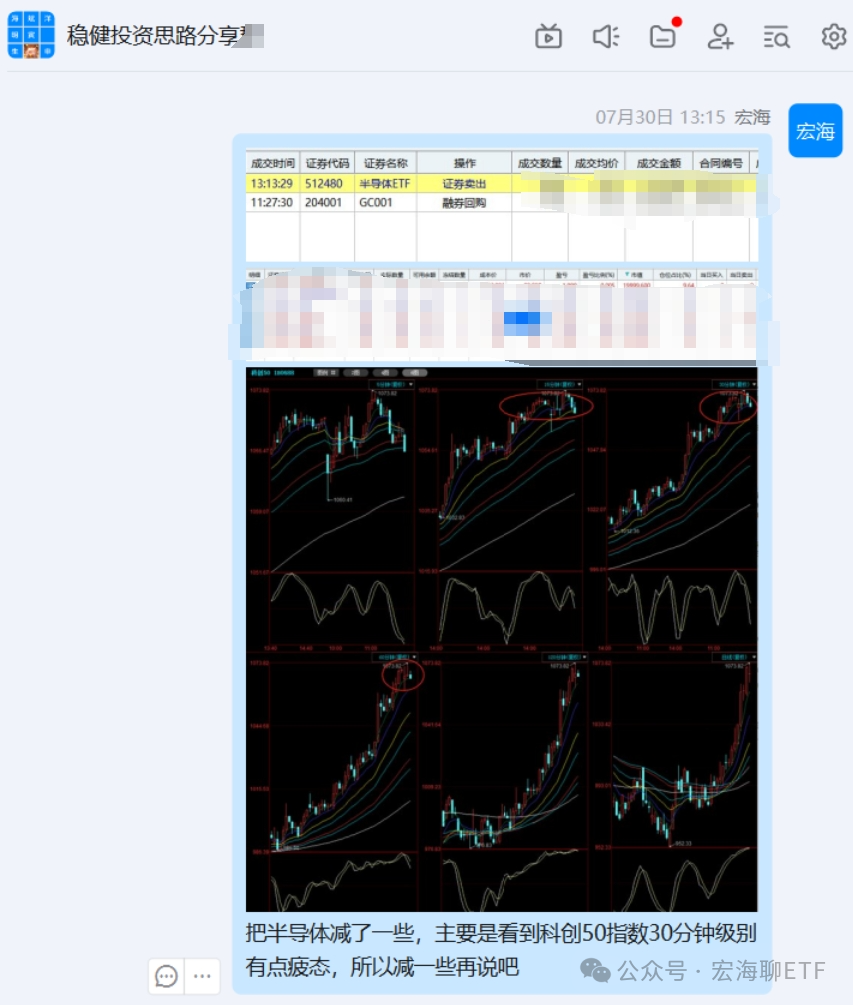
Task: Open the search chat history icon
Action: coord(776,37)
